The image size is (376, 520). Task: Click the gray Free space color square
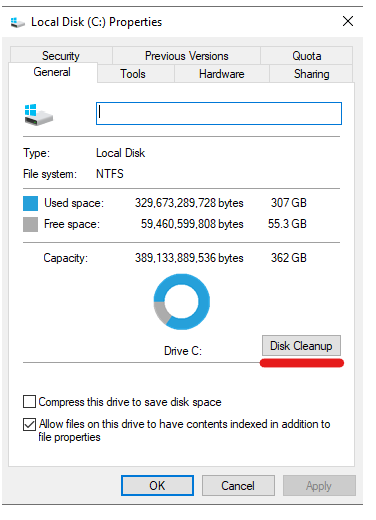click(x=30, y=224)
